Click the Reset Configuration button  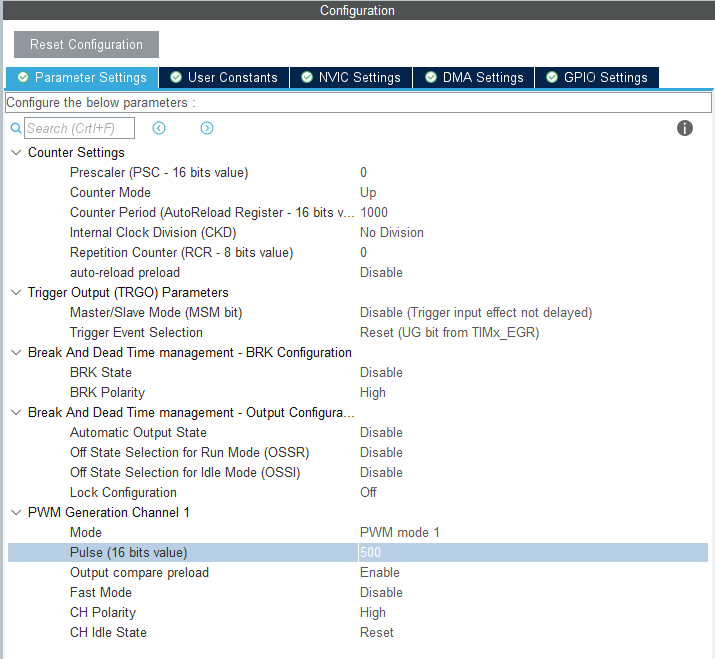pyautogui.click(x=86, y=44)
